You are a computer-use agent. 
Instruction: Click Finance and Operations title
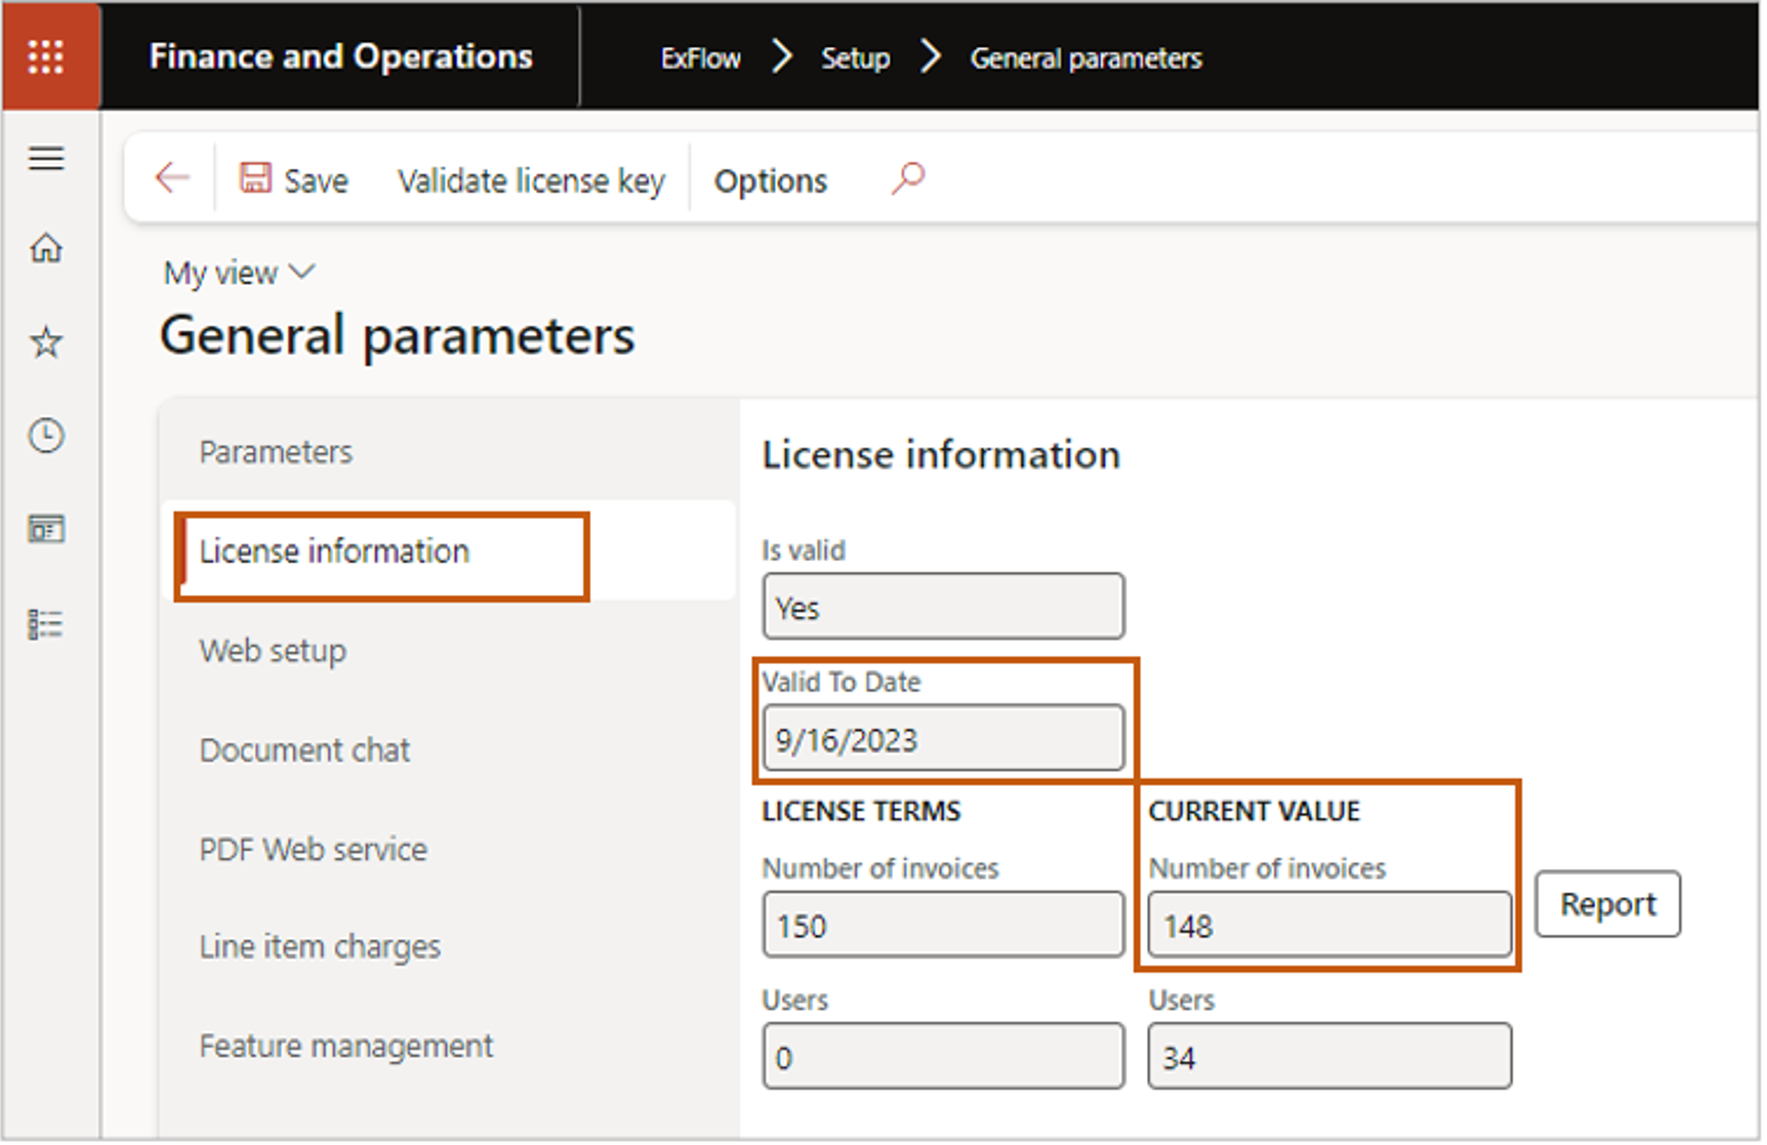[341, 57]
